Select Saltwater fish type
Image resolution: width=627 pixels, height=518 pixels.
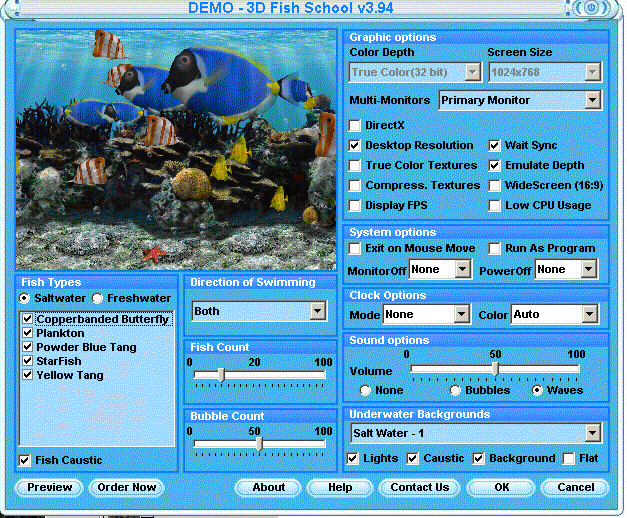click(x=24, y=298)
